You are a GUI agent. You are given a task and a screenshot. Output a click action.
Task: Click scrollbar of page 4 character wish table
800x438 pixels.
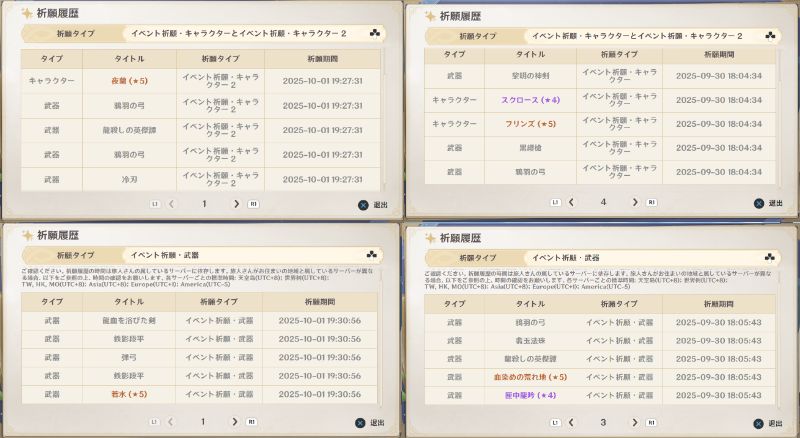pyautogui.click(x=778, y=115)
